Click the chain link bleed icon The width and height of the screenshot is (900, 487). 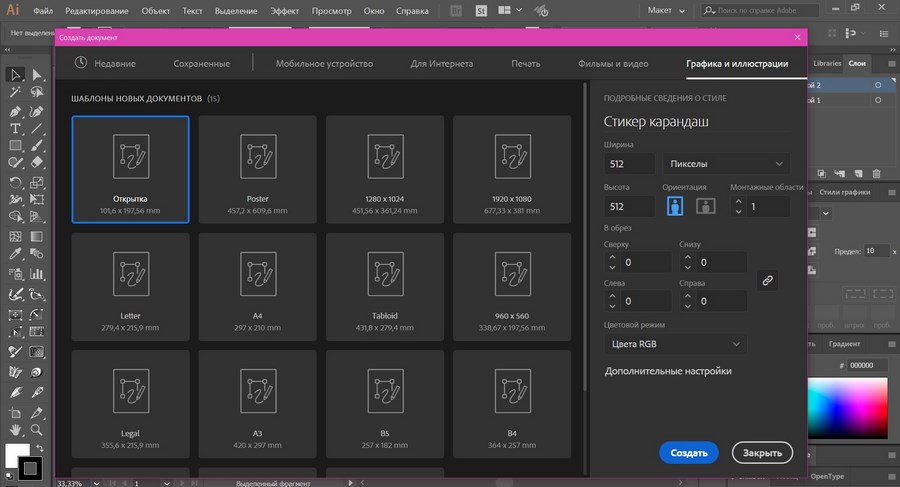(x=767, y=281)
